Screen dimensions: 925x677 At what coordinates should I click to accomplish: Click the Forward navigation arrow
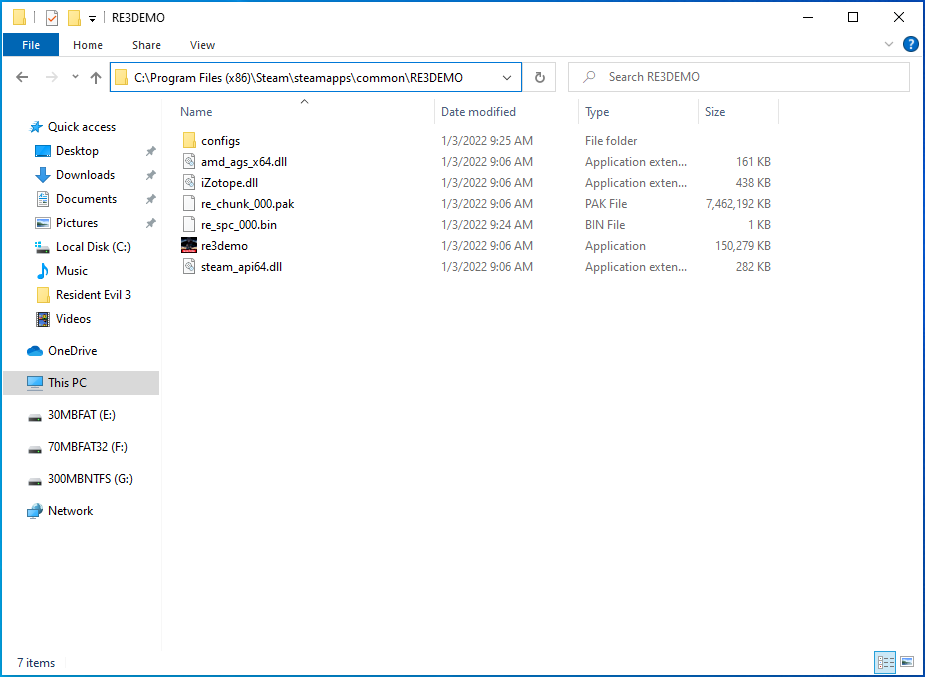click(x=52, y=77)
